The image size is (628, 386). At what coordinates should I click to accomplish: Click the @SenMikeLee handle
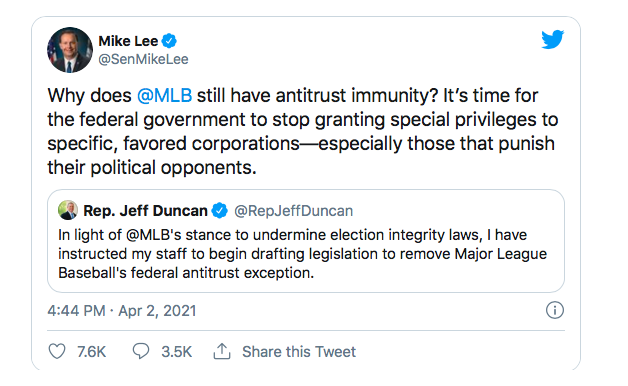[x=143, y=59]
